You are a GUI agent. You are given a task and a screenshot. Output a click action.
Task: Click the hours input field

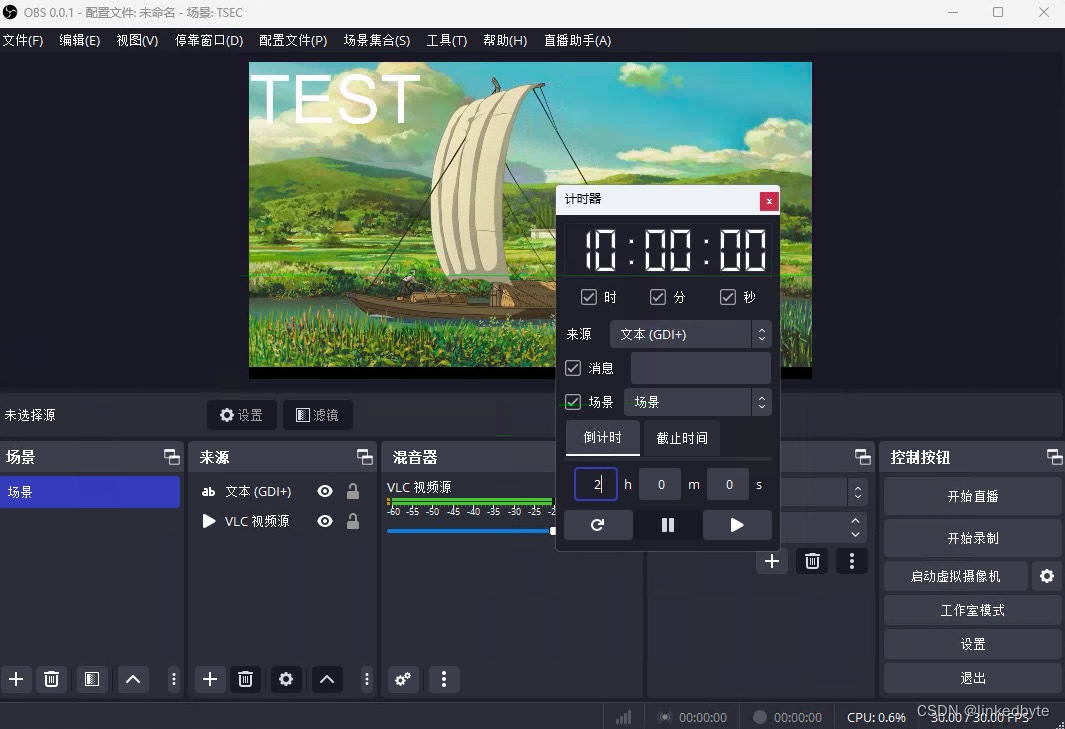coord(596,484)
